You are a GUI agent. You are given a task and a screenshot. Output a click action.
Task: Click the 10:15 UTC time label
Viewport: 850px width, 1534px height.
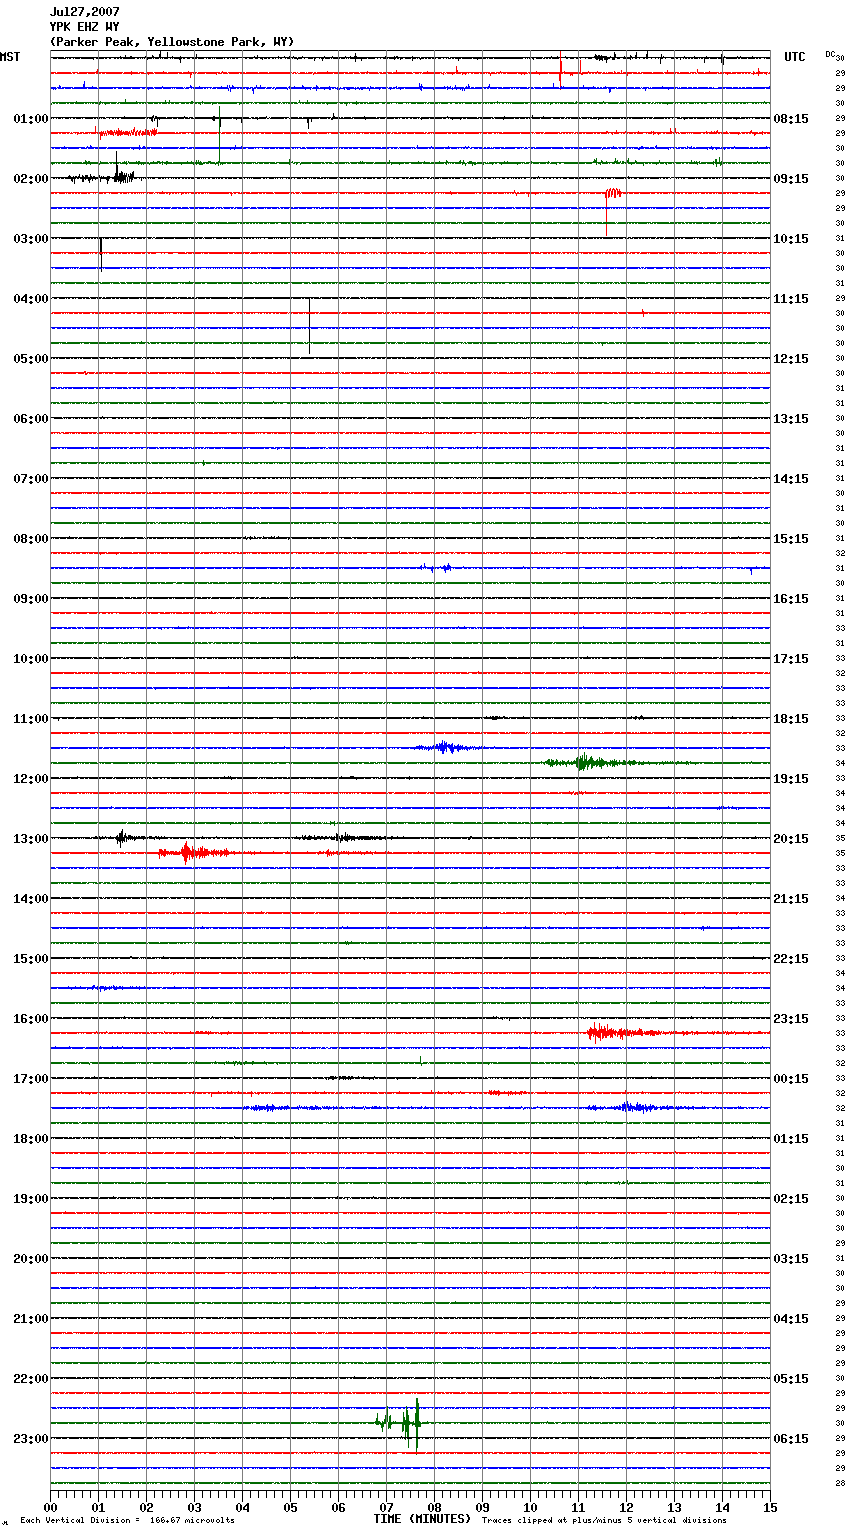point(791,239)
